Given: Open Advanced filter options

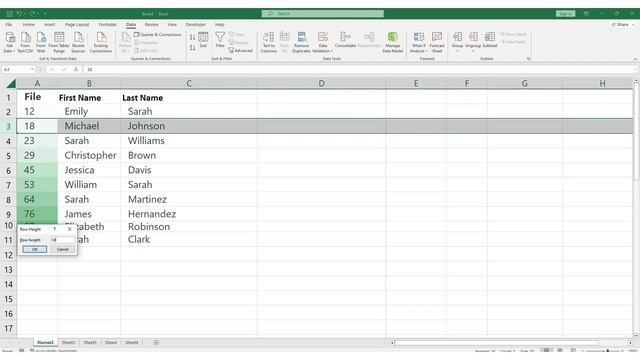Looking at the screenshot, I should tap(240, 51).
